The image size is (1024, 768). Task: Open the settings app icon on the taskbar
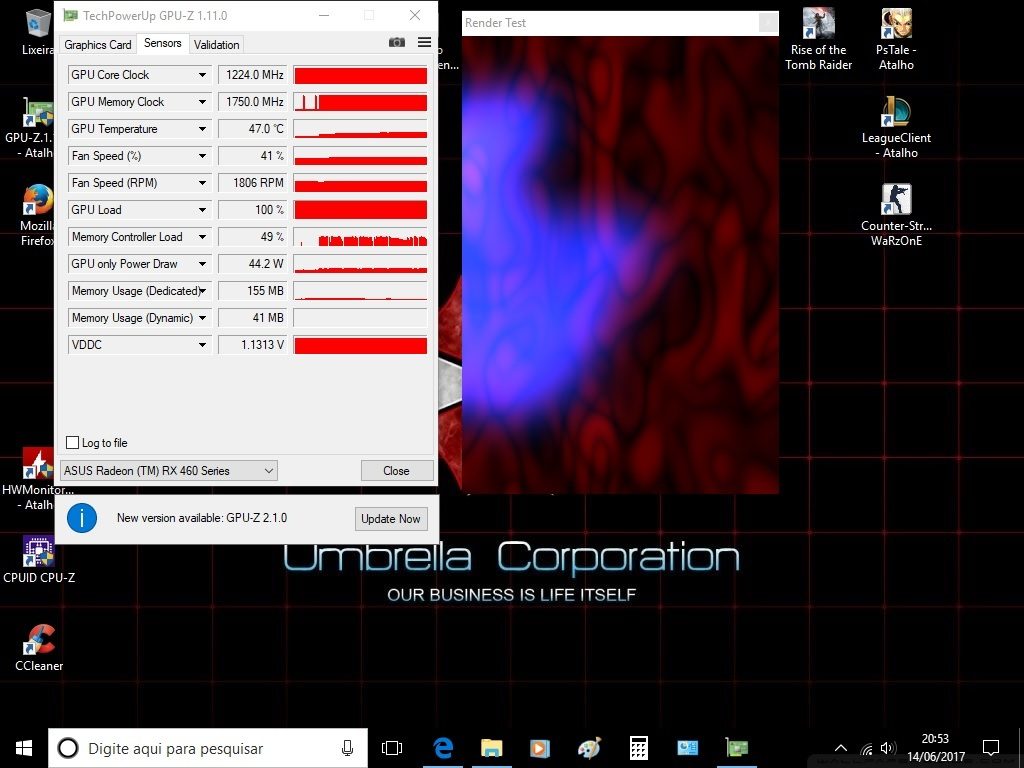tap(687, 748)
